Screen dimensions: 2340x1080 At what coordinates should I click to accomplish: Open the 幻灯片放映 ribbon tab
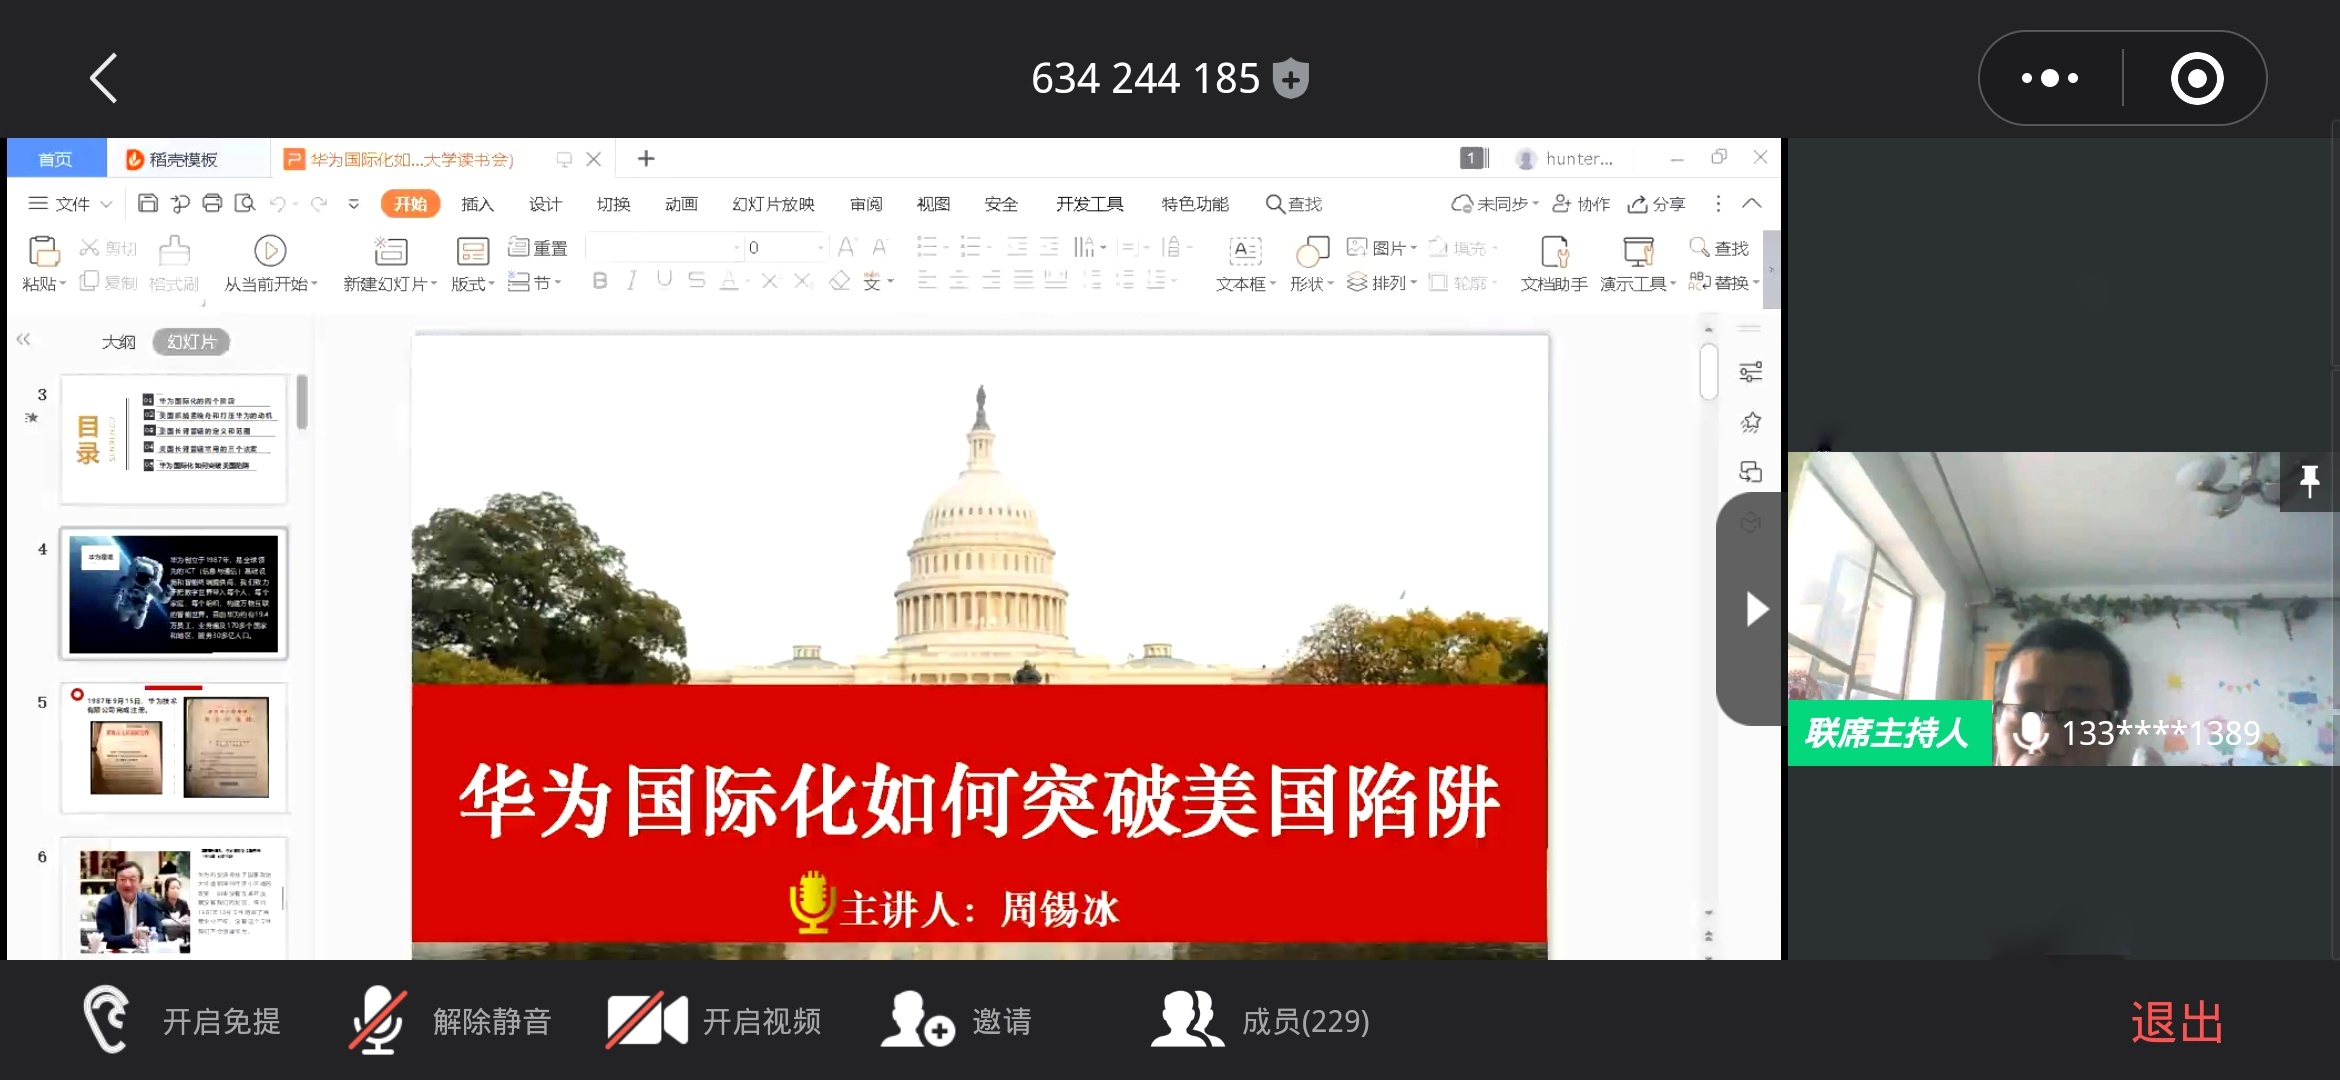point(773,204)
